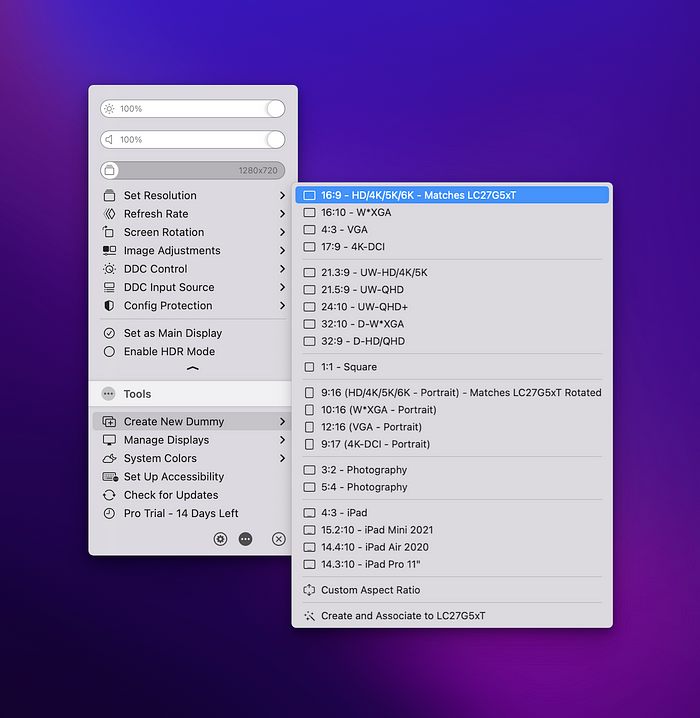700x718 pixels.
Task: Expand DDC Input Source submenu arrow
Action: coord(282,287)
